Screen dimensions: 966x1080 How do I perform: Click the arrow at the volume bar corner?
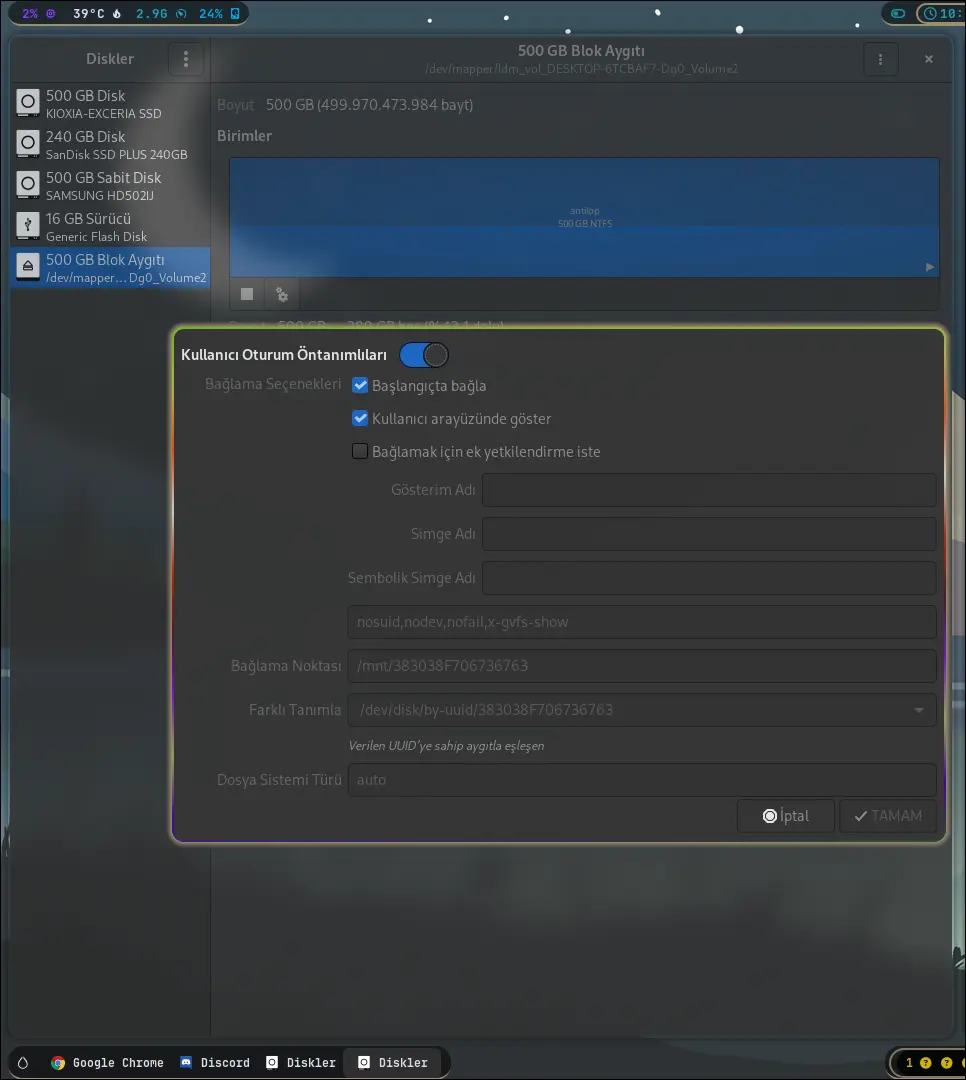tap(929, 267)
